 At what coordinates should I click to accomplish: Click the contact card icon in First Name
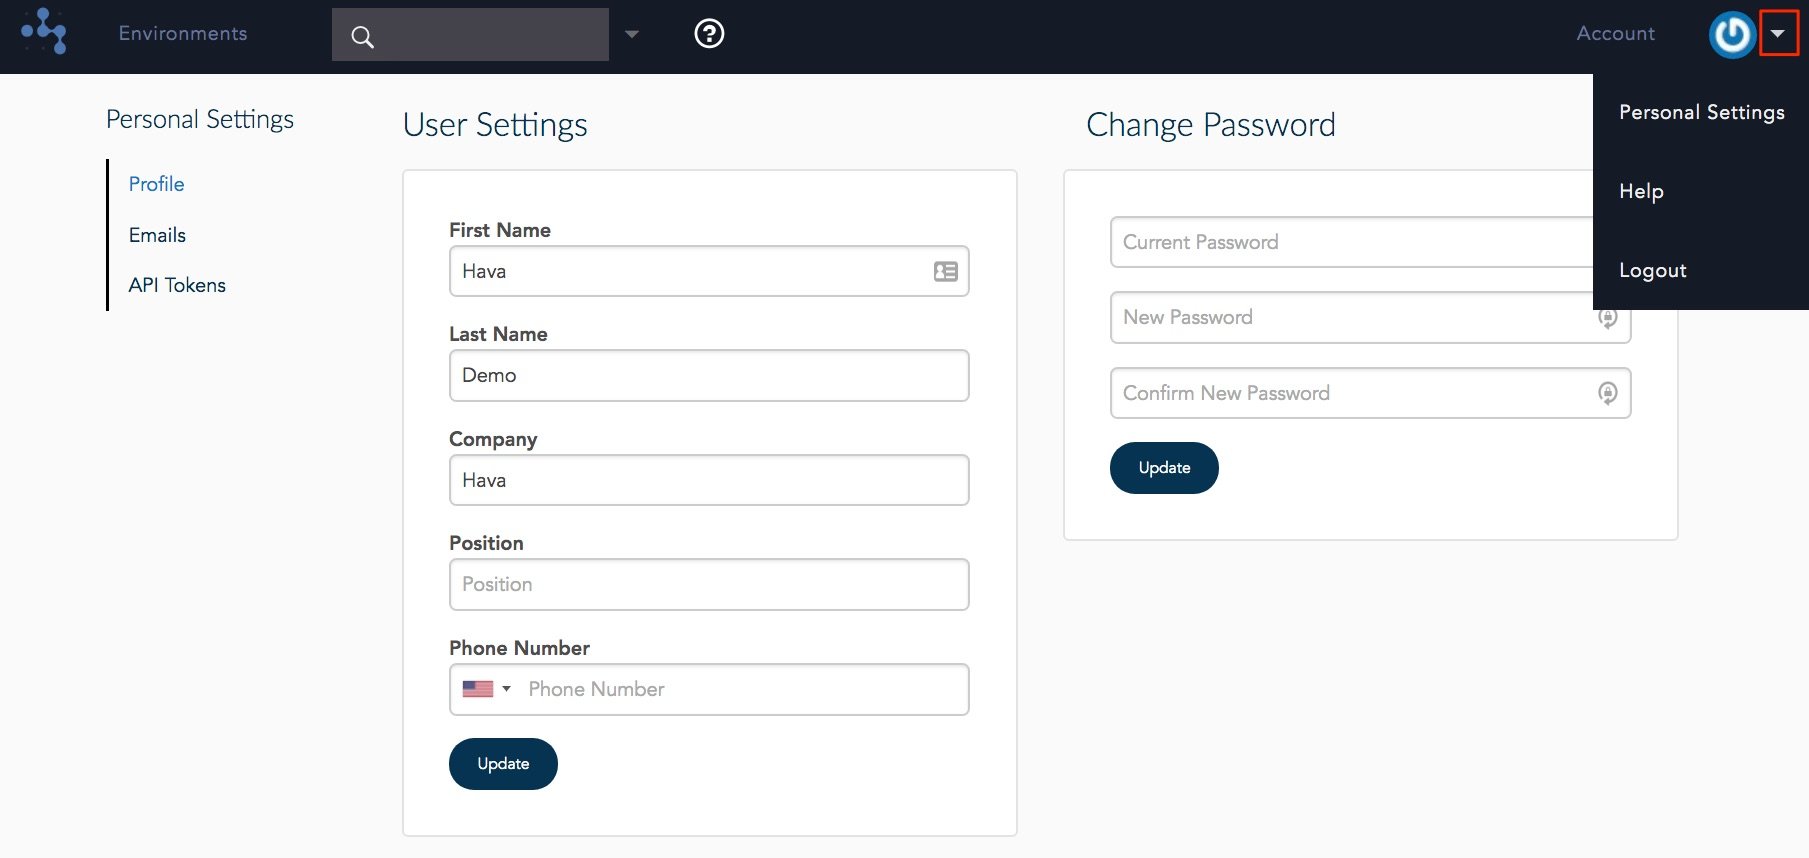tap(945, 271)
